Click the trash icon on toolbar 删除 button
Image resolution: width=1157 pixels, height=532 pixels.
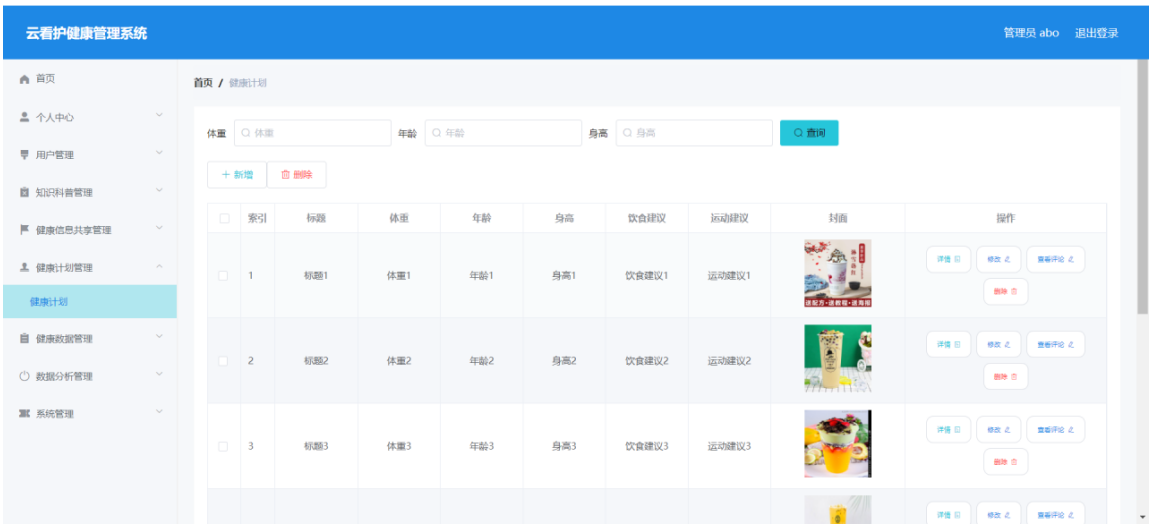(x=286, y=175)
